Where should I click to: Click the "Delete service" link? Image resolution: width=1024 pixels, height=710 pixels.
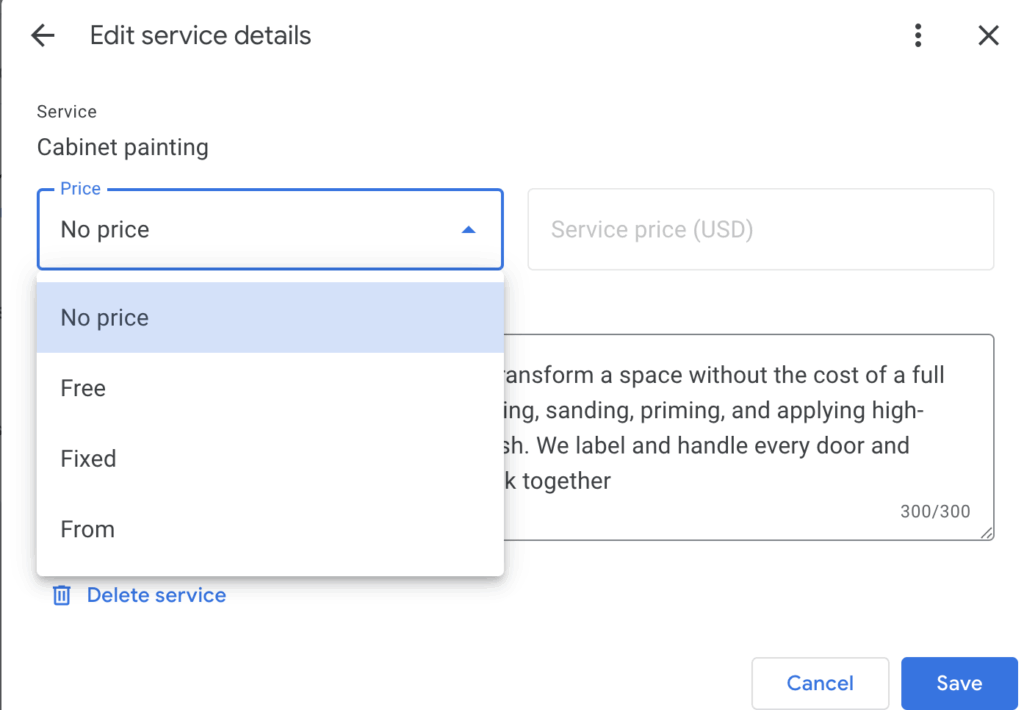coord(156,596)
